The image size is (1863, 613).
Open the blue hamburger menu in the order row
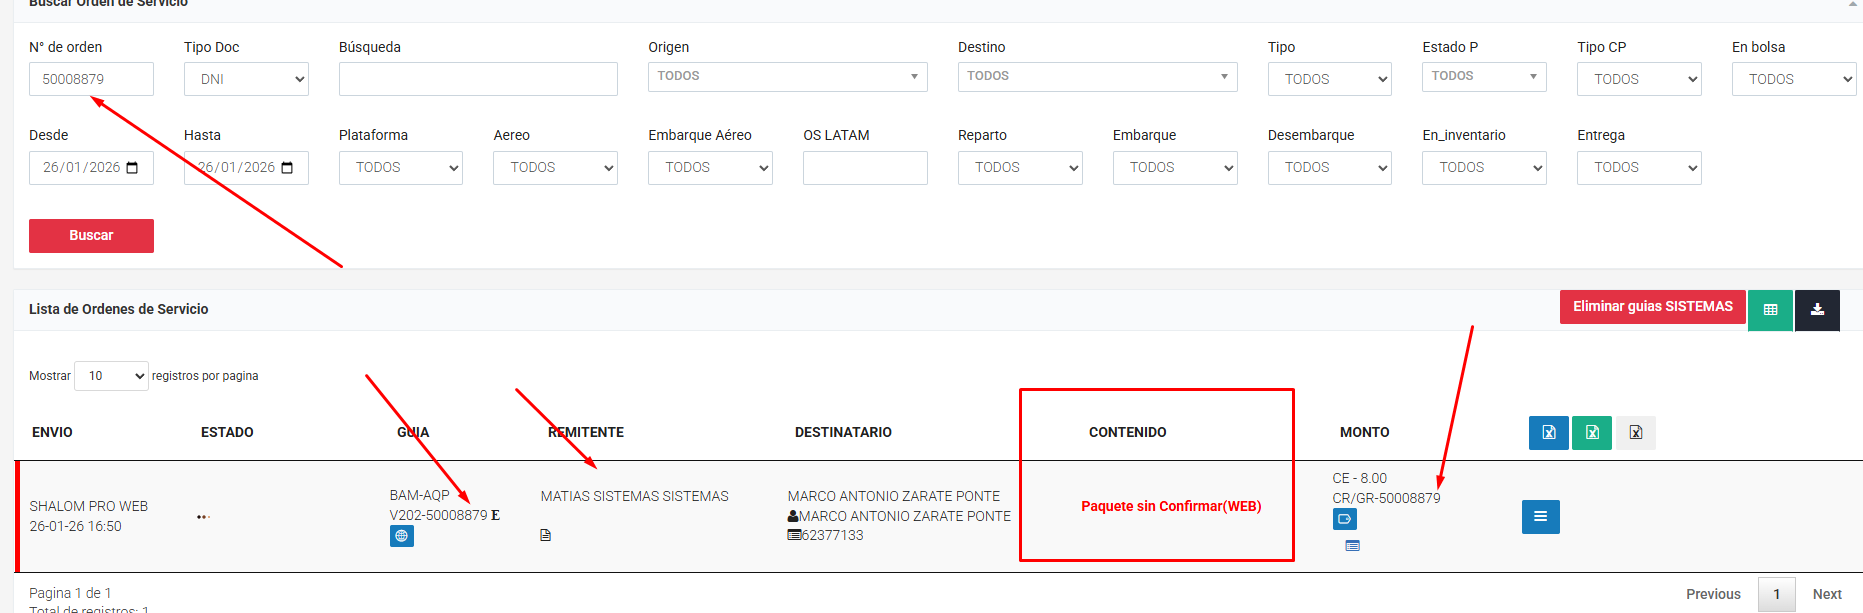[1540, 517]
